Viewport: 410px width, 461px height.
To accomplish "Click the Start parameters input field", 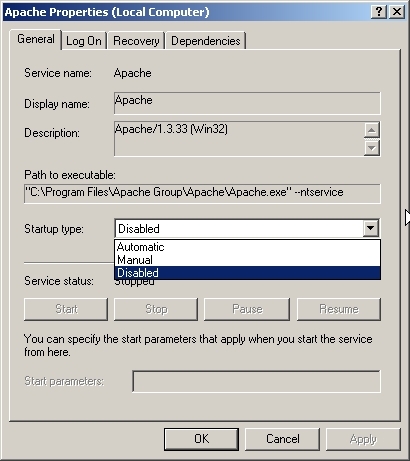I will click(256, 381).
